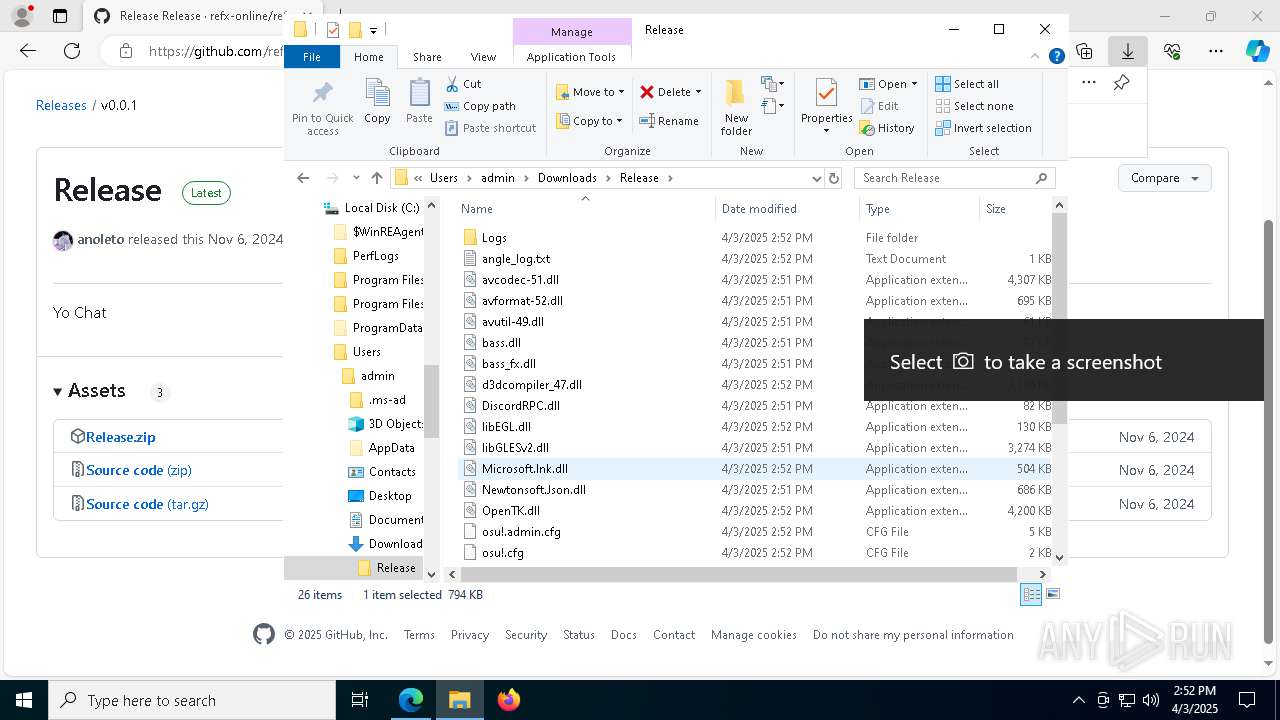Refresh the browser page
Viewport: 1280px width, 720px height.
(x=72, y=51)
